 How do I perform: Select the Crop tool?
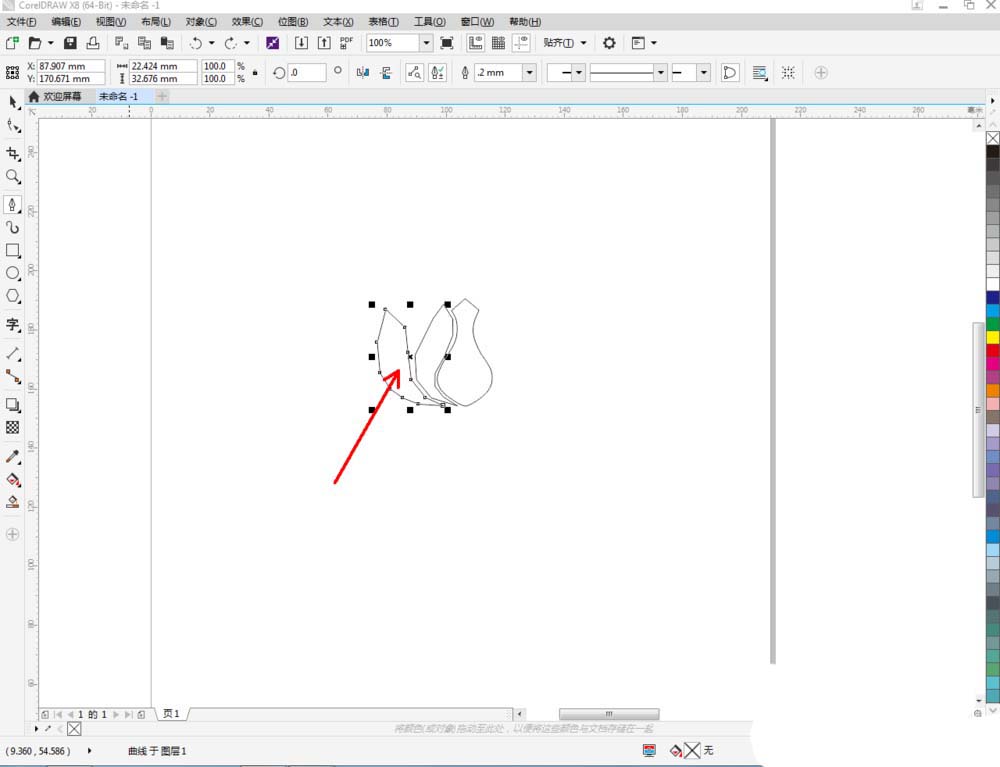pyautogui.click(x=13, y=153)
